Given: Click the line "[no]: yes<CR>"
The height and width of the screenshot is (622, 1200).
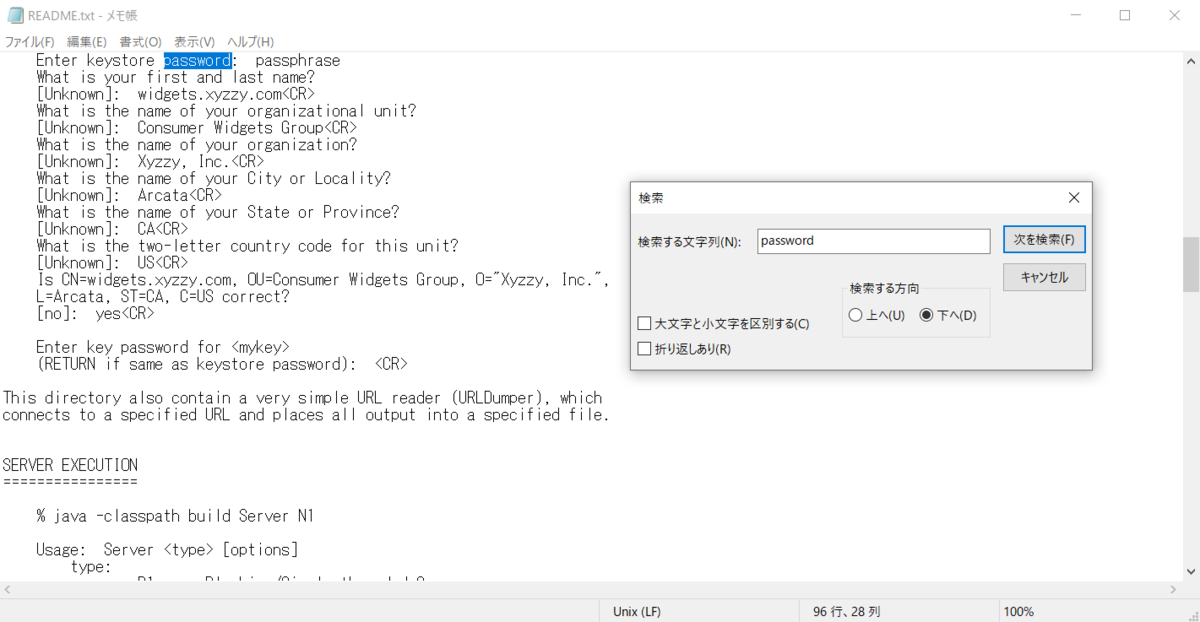Looking at the screenshot, I should pos(95,313).
